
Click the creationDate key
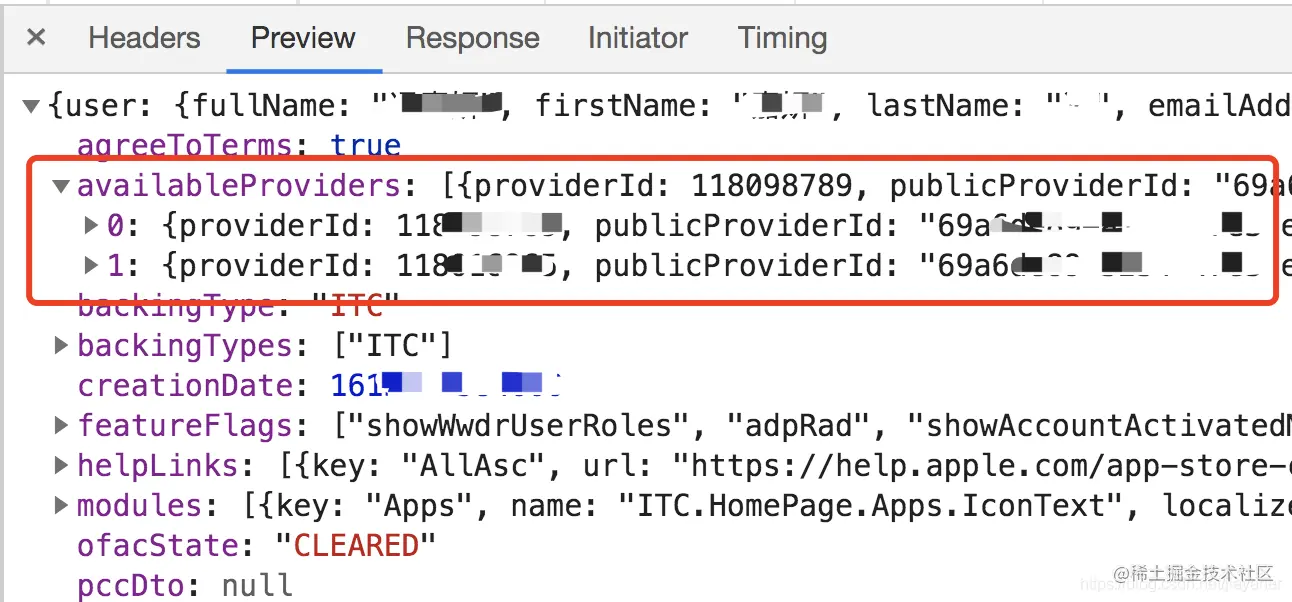[x=185, y=386]
